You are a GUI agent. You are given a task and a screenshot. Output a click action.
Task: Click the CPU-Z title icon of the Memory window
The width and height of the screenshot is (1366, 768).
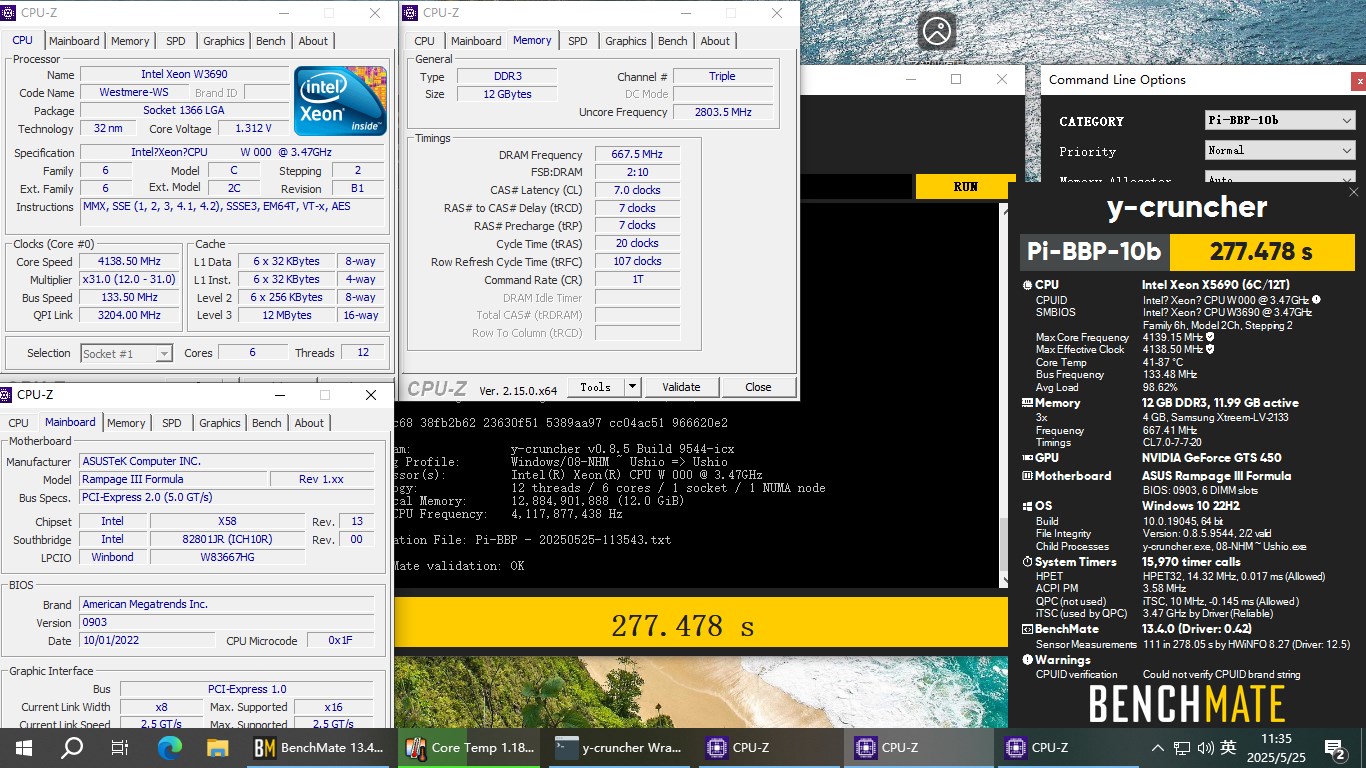coord(411,13)
